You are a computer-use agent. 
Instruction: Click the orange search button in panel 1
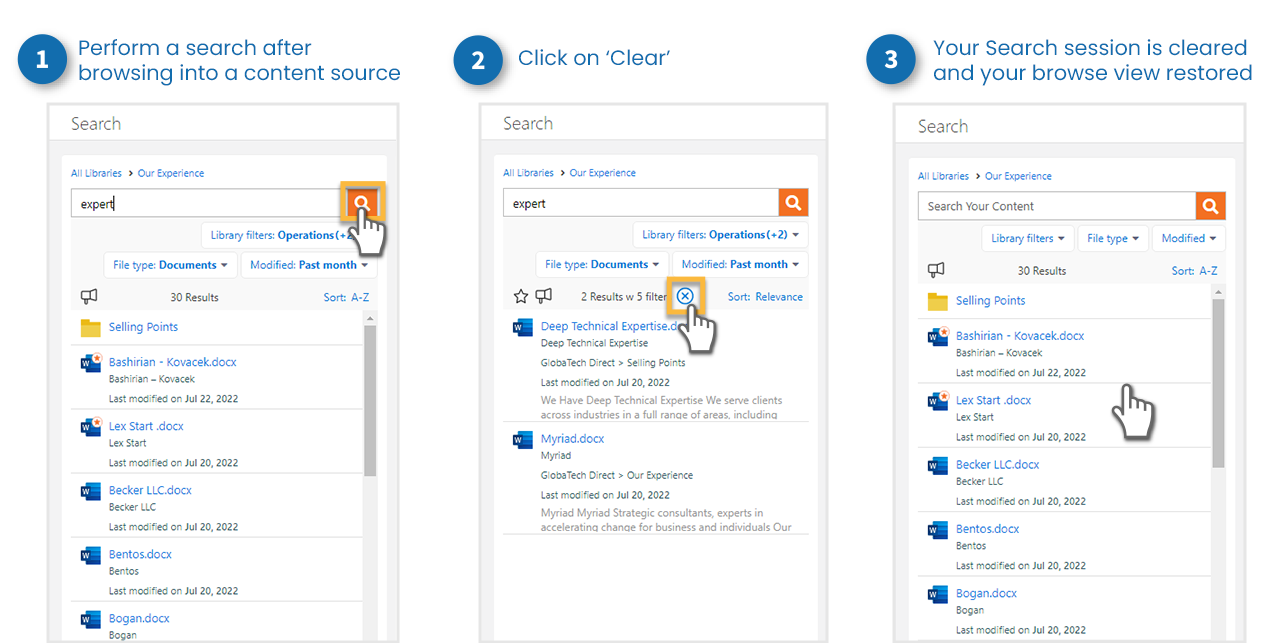tap(362, 203)
